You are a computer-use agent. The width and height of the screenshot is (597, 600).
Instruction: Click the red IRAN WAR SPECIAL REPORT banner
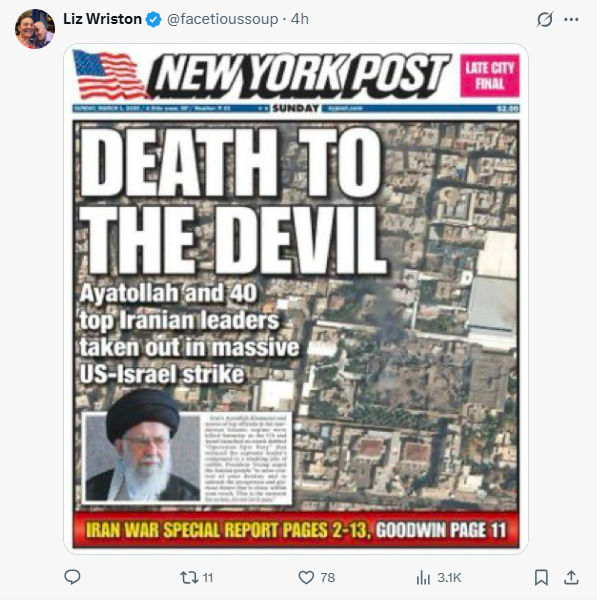coord(296,530)
